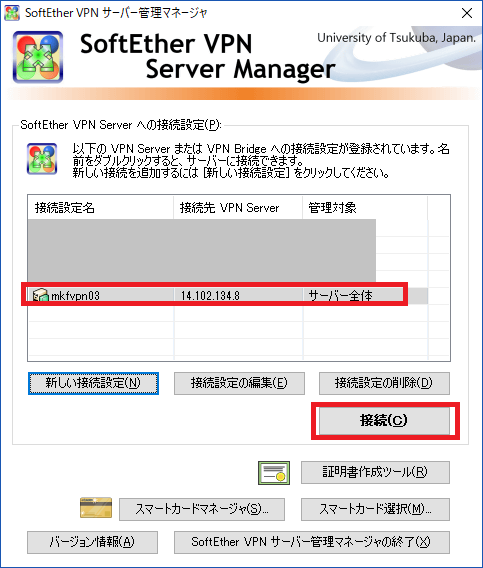Show バージョン情報(A)

point(92,542)
